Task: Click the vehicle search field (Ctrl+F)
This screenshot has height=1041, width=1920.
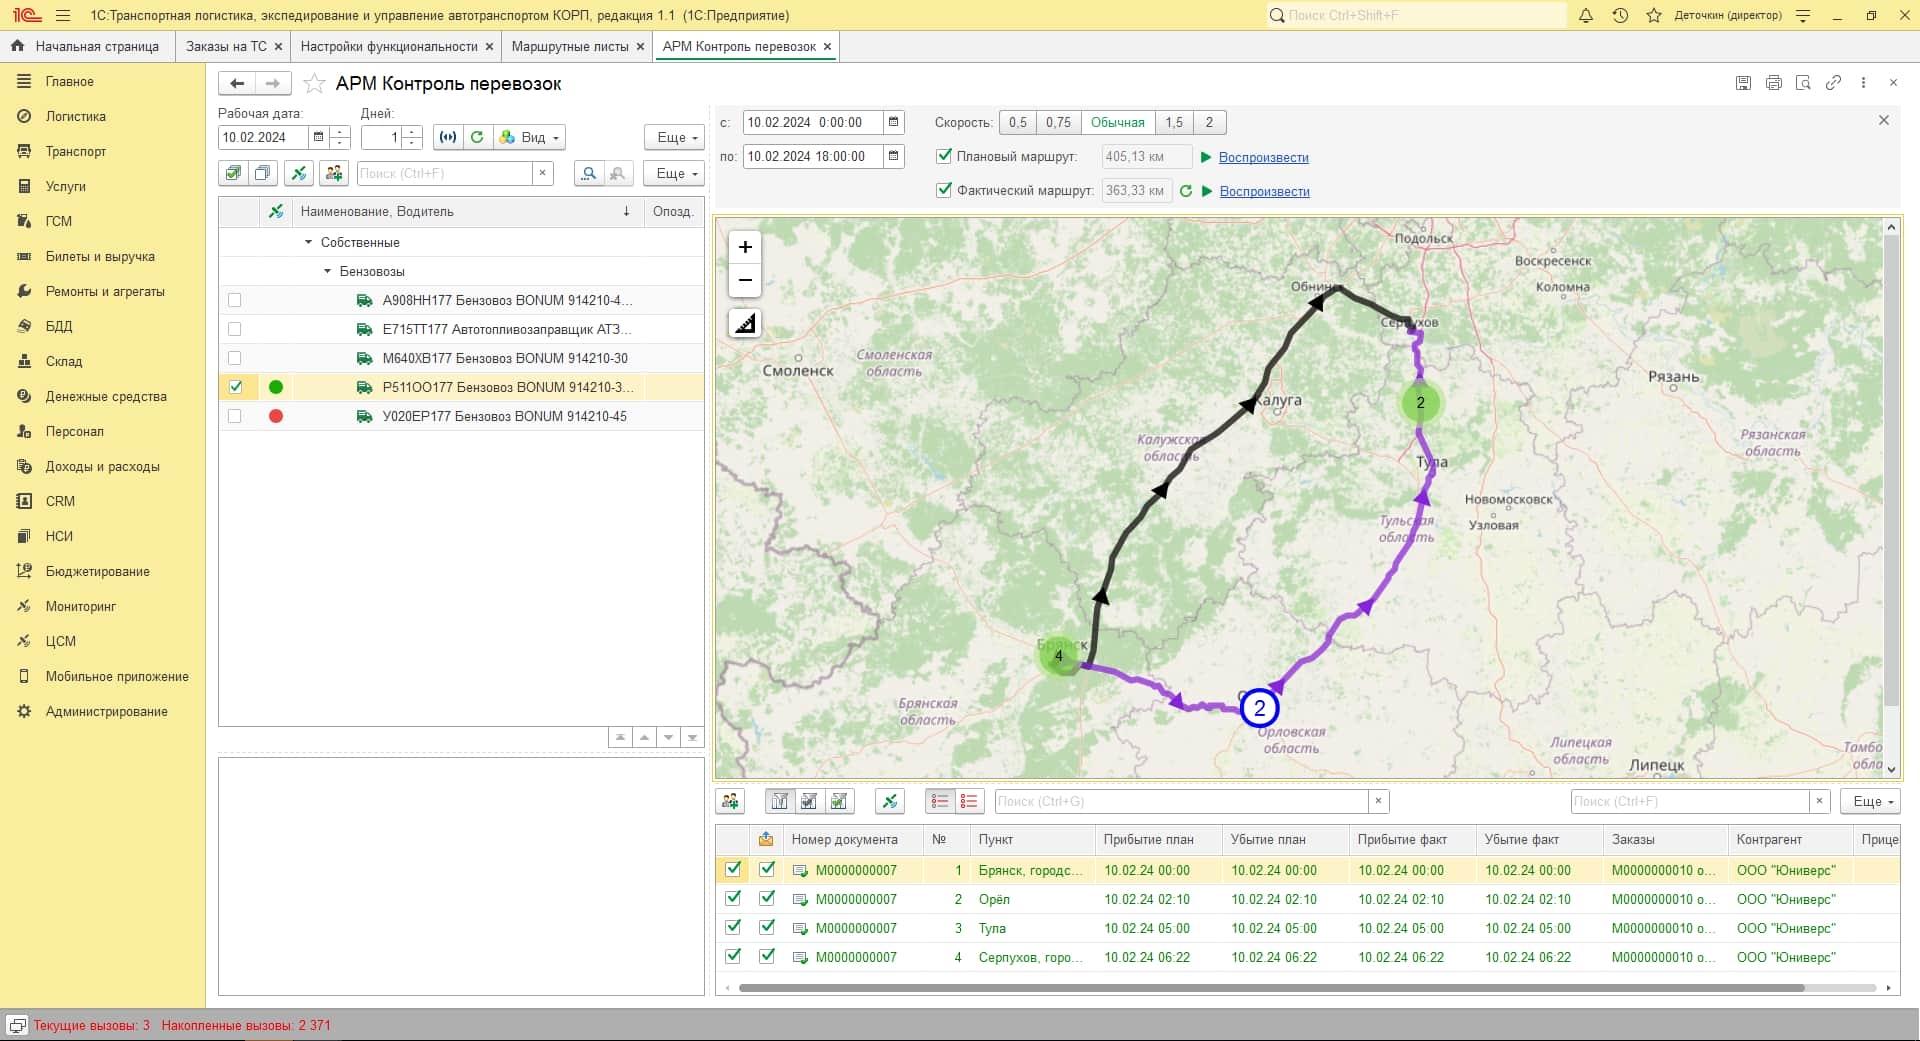Action: (444, 173)
